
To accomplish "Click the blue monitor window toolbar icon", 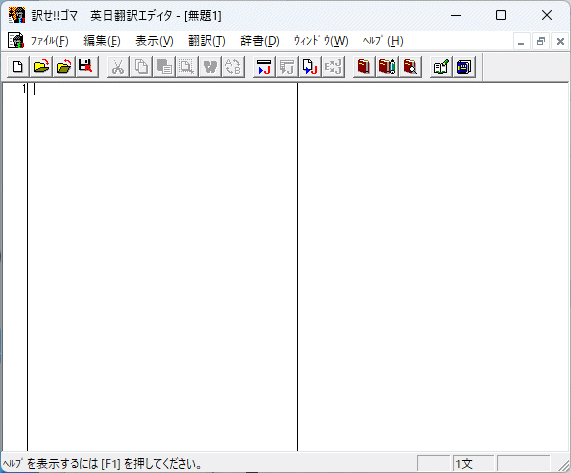I will 464,67.
